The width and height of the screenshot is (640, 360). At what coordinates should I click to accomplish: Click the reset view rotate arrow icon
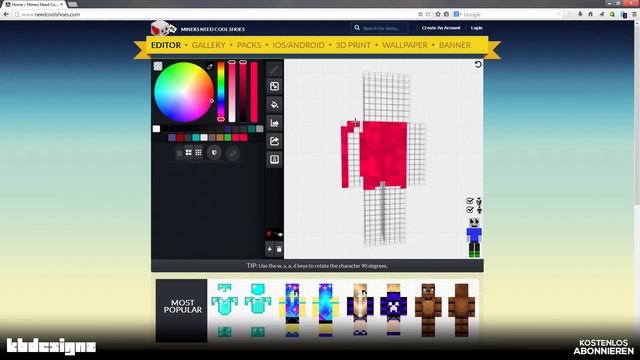(478, 64)
